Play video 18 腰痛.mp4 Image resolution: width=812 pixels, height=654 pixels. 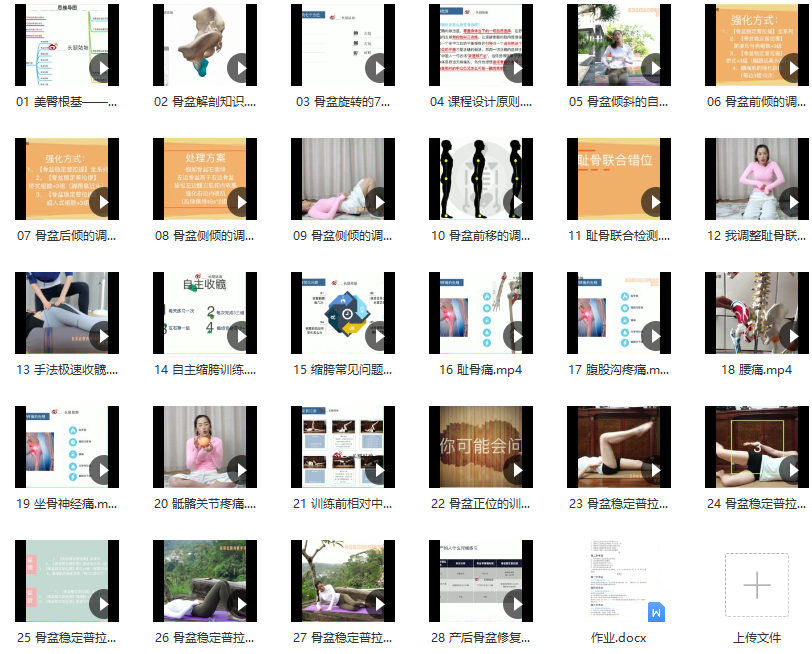791,336
